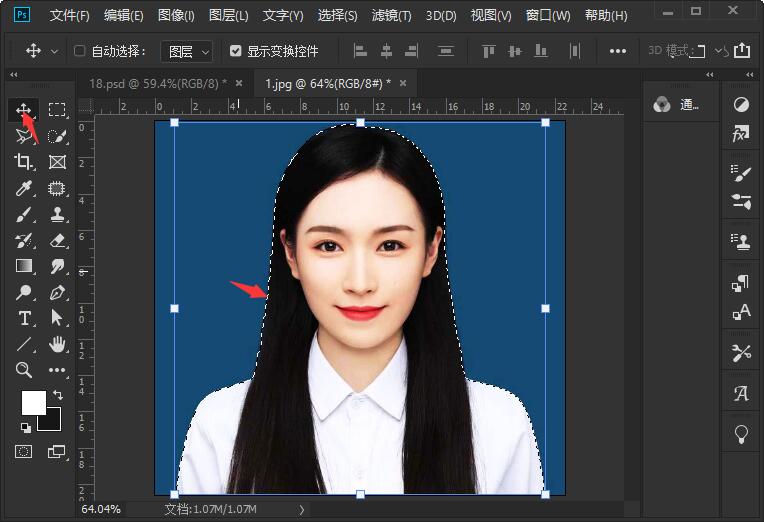Uncheck 显示变换控件 checkbox
The height and width of the screenshot is (522, 764).
coord(235,51)
